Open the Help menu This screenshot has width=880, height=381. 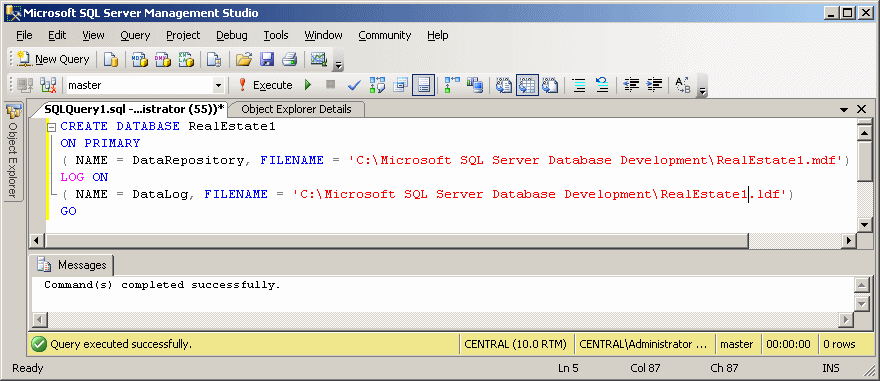coord(437,35)
